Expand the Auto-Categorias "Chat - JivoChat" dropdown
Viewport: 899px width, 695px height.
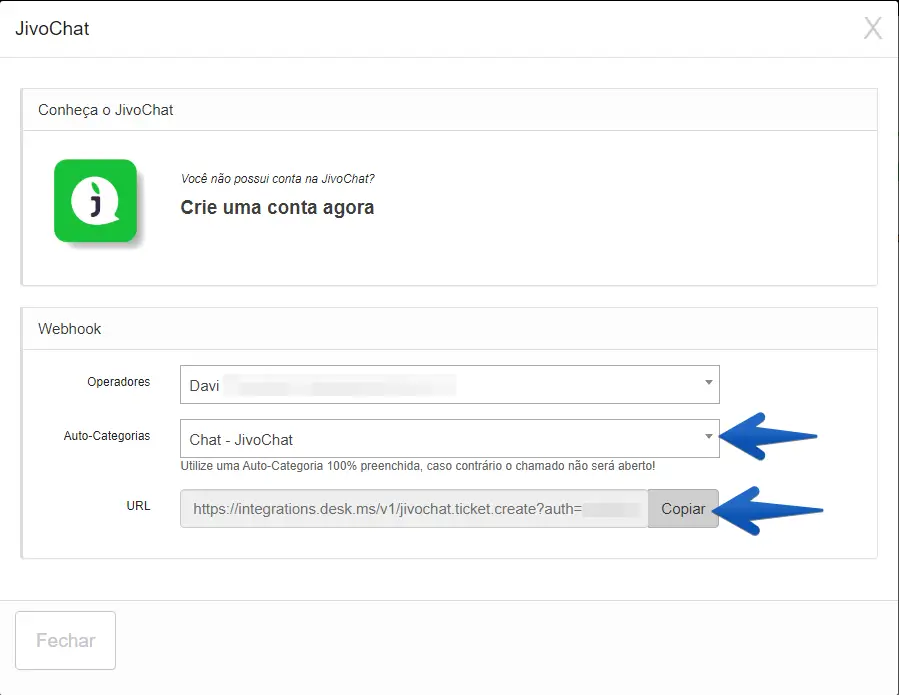coord(440,439)
